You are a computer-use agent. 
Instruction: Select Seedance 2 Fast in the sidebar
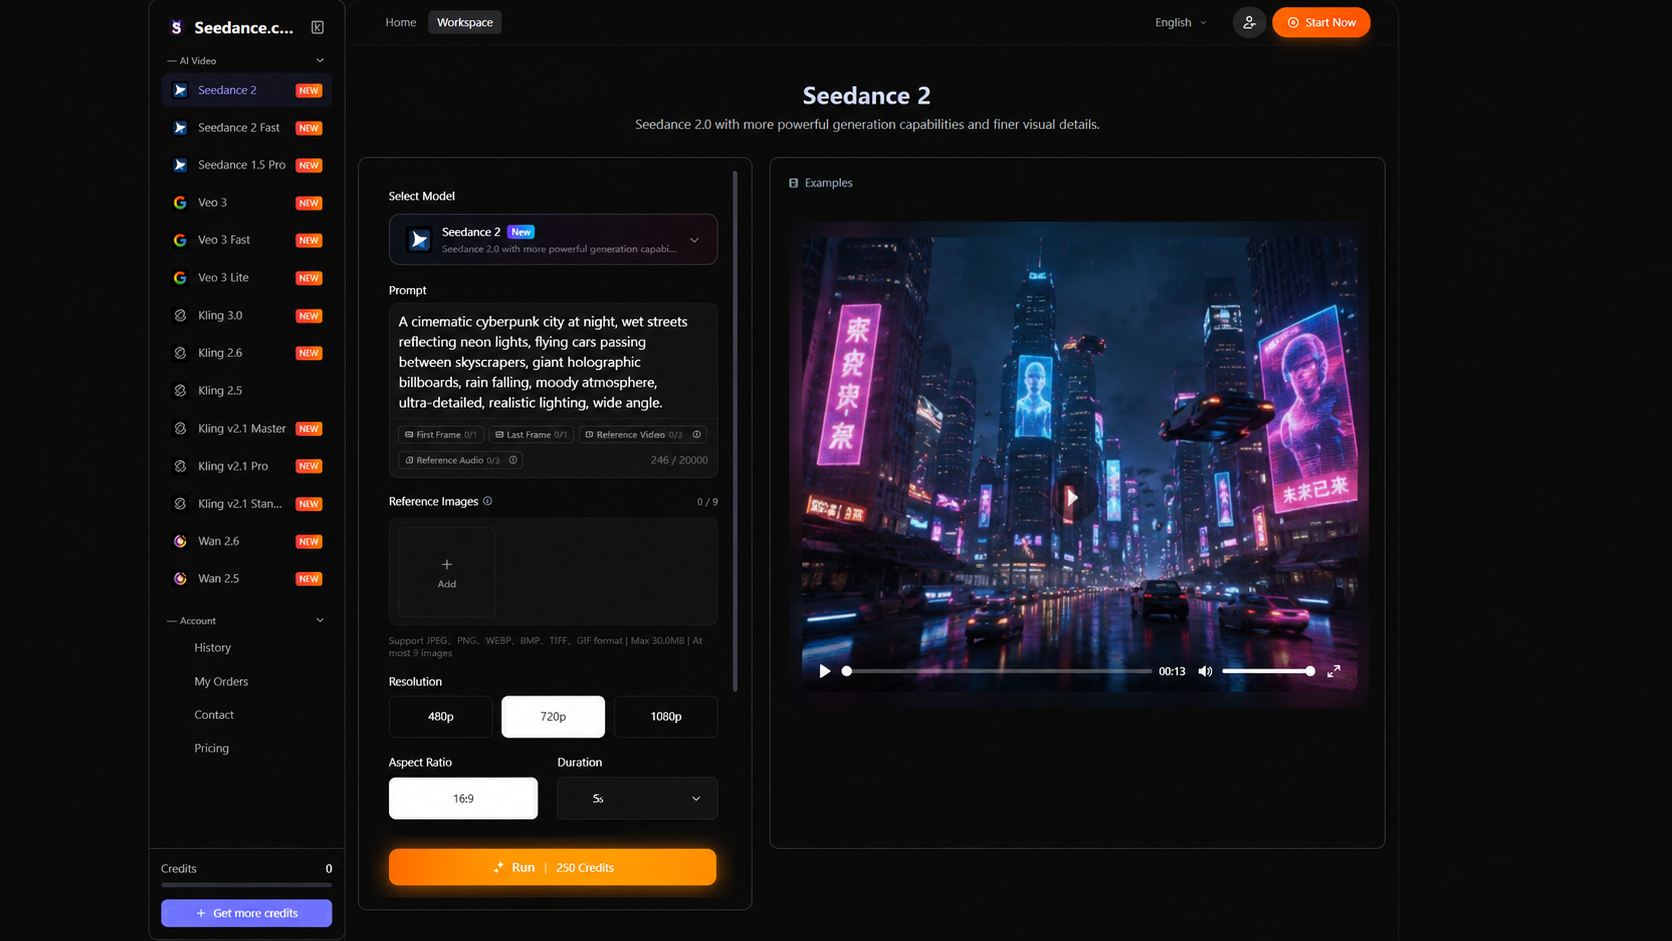(246, 128)
